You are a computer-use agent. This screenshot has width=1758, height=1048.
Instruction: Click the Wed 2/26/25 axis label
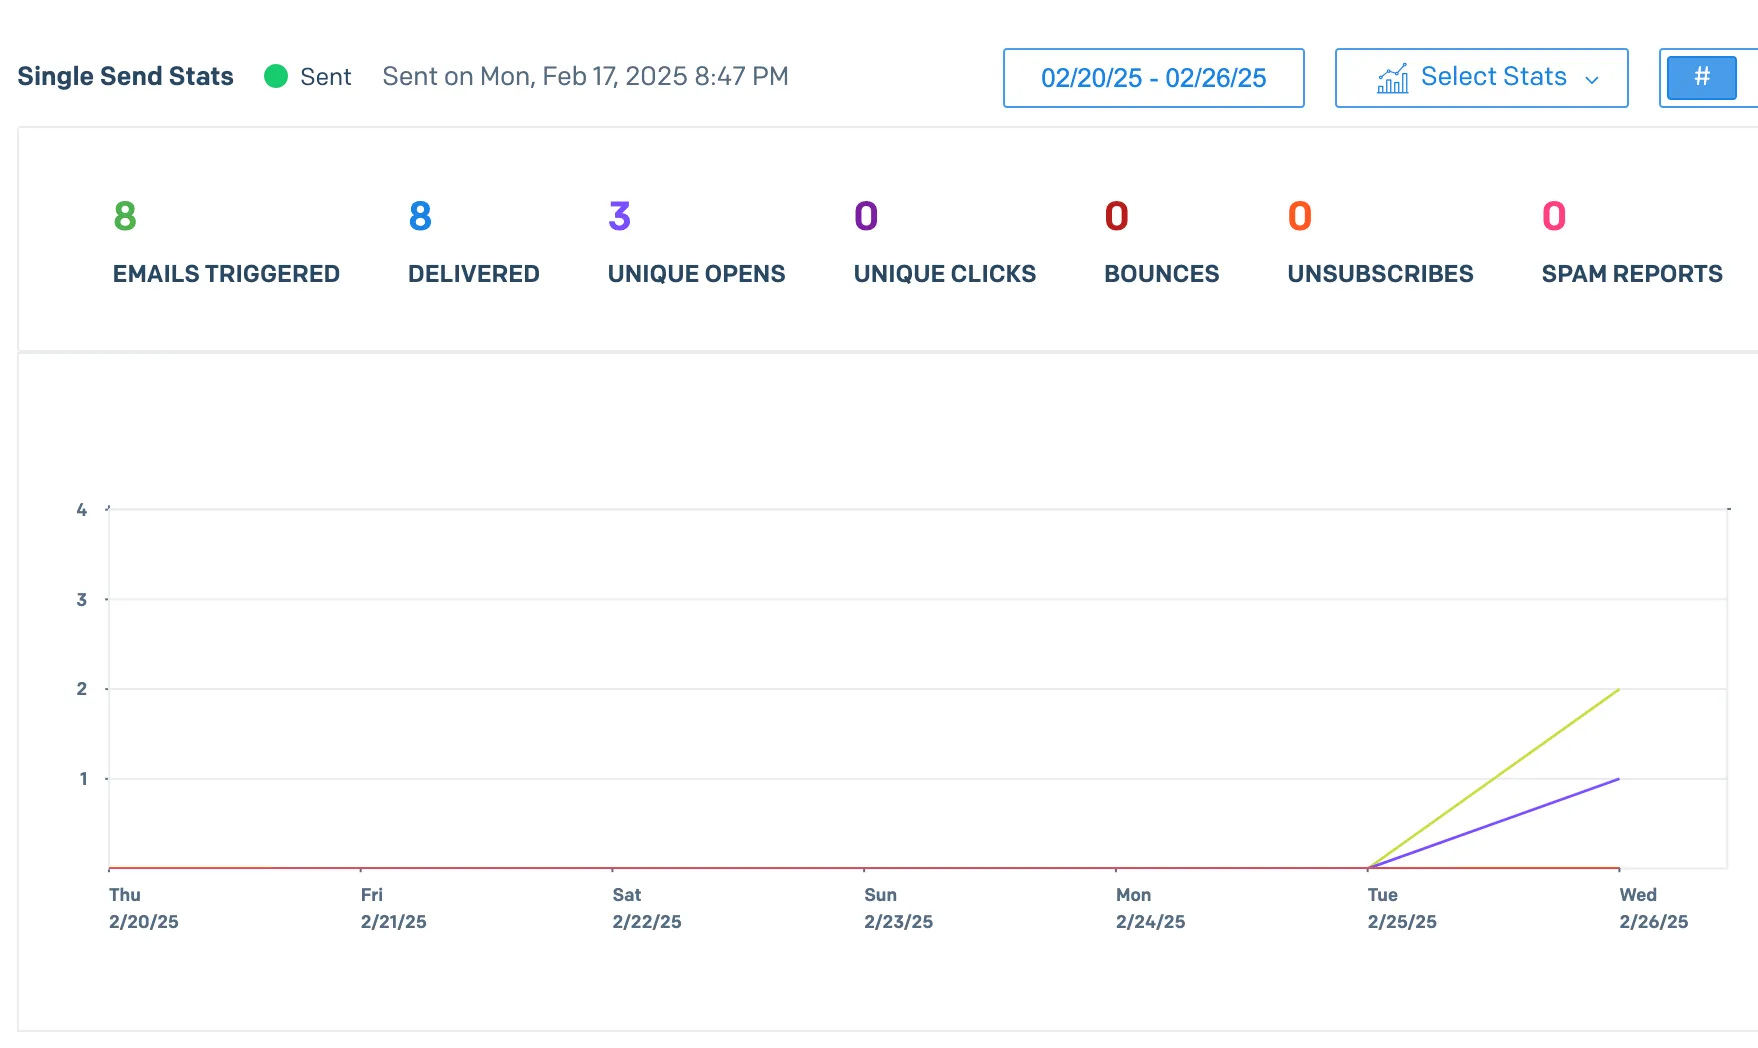[1653, 908]
